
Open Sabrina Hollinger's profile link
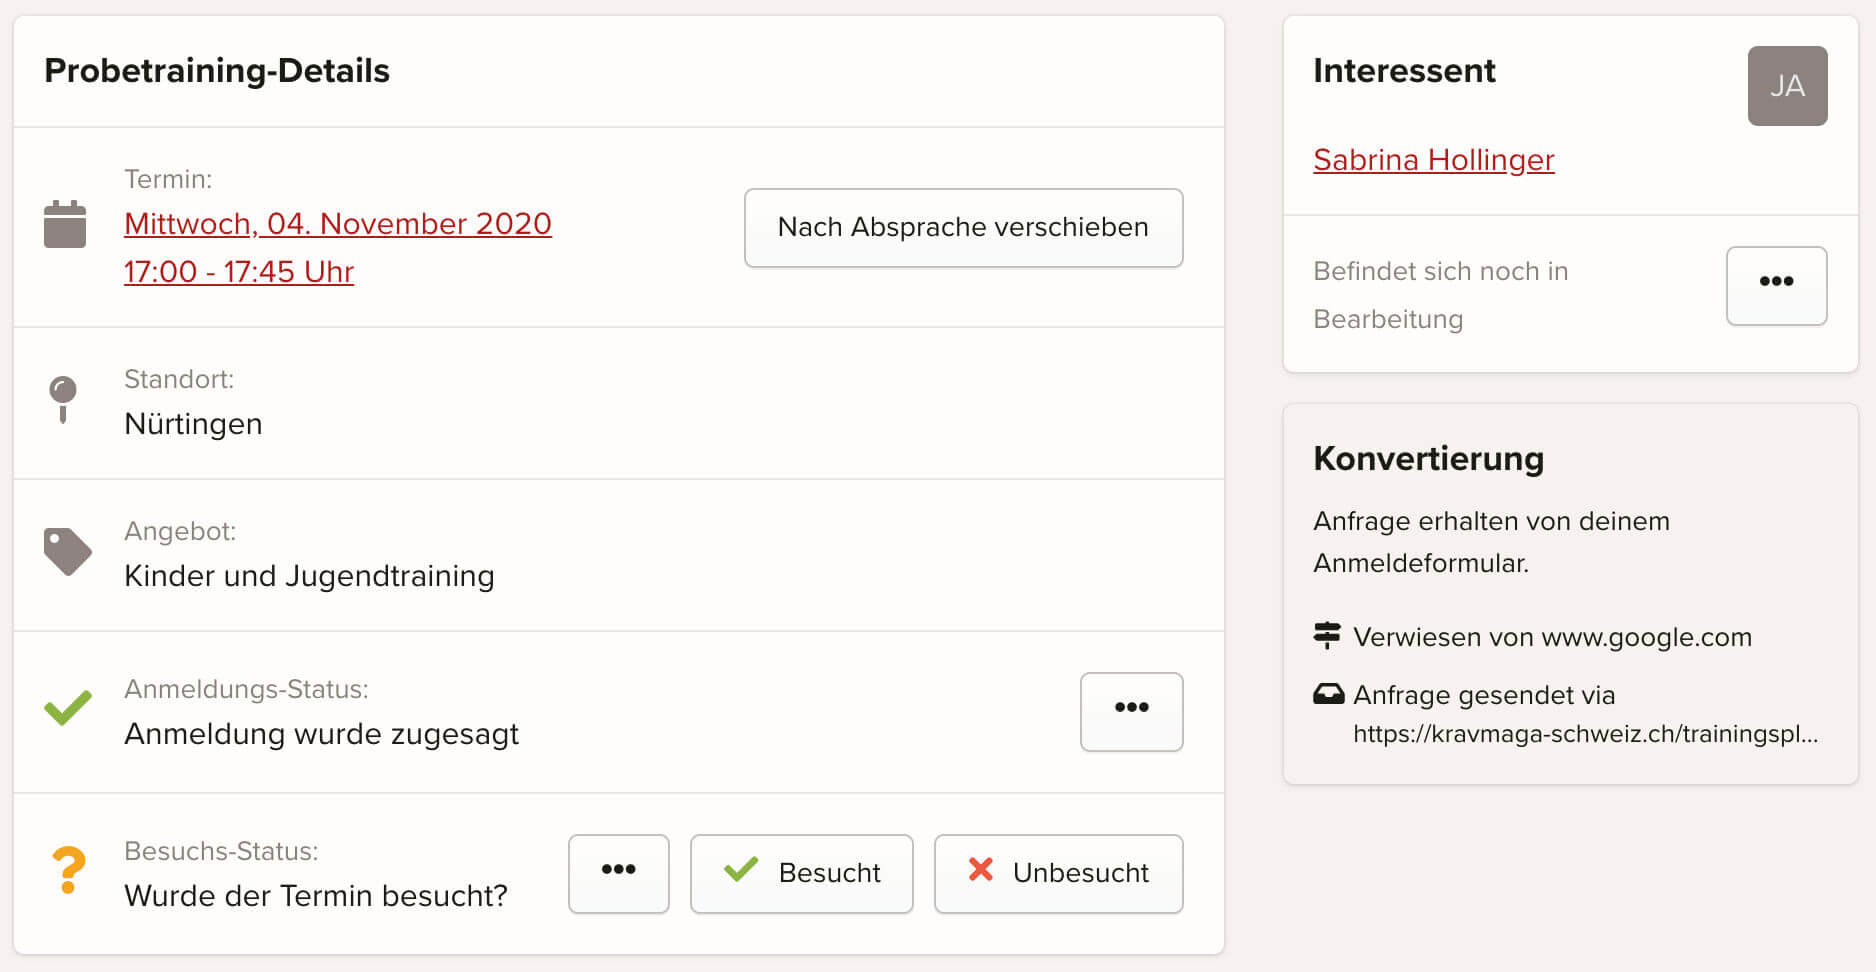1433,160
